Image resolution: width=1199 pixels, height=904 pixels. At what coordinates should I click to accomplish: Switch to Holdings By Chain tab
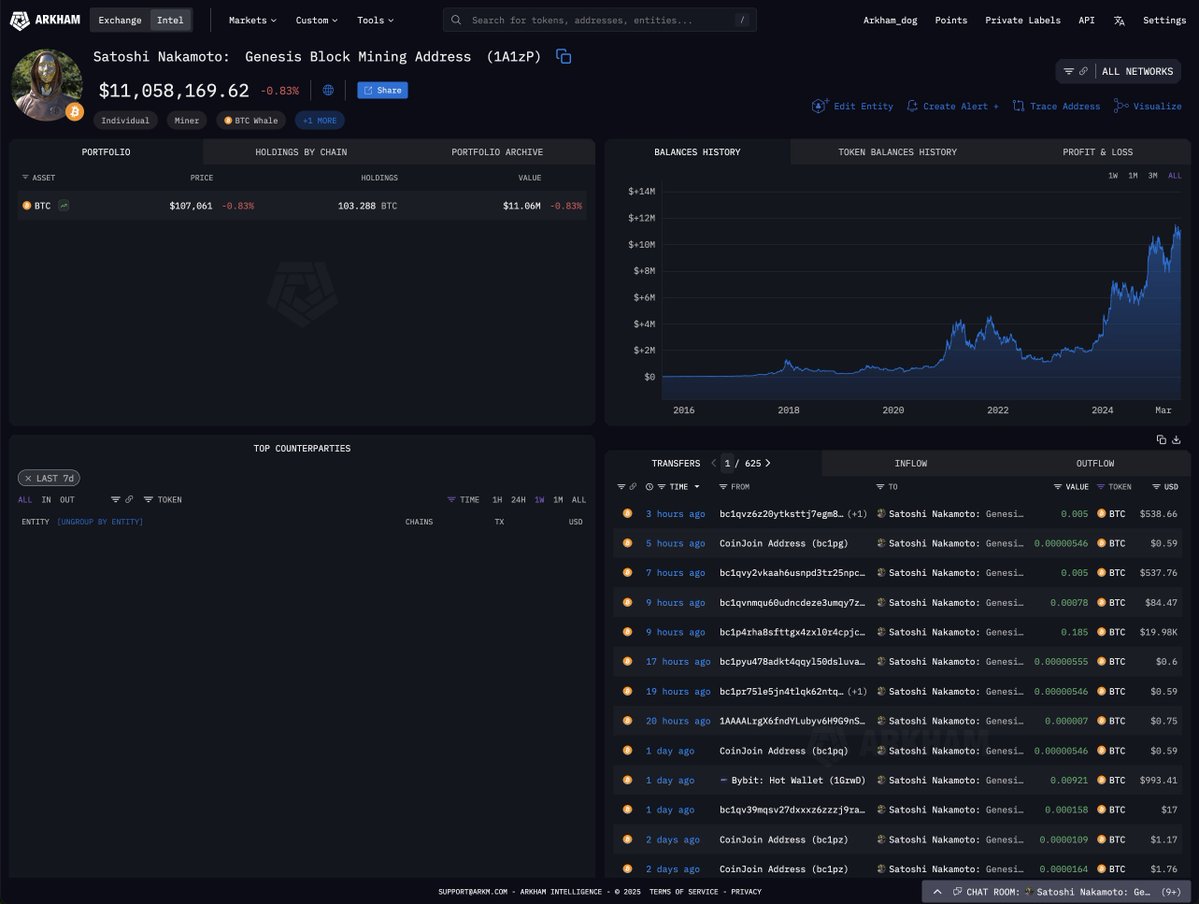tap(301, 152)
